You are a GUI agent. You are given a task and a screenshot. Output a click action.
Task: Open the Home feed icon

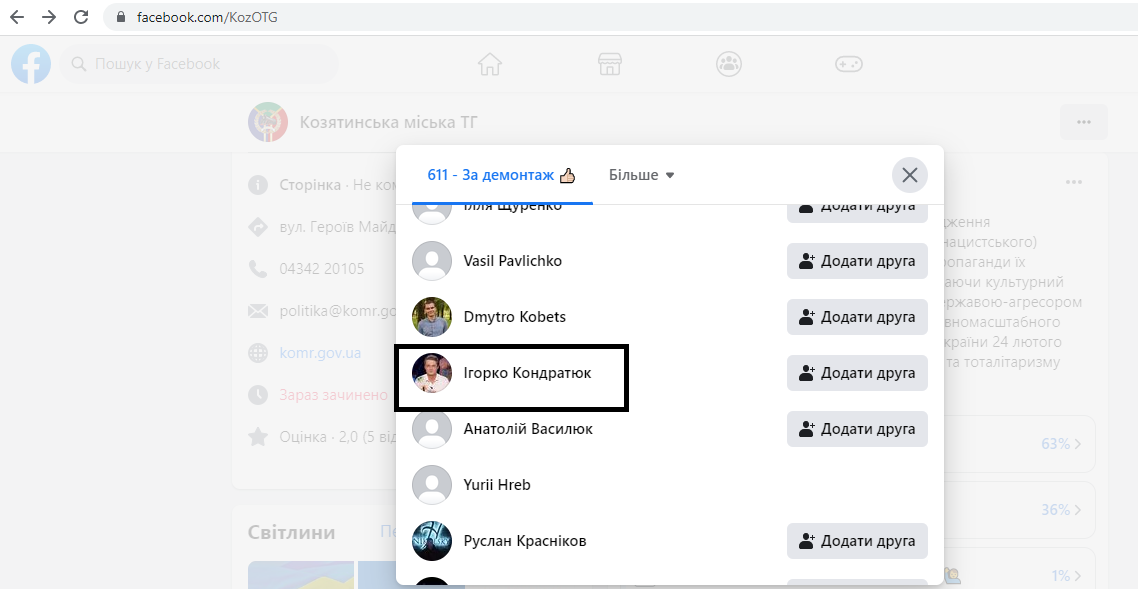(490, 64)
